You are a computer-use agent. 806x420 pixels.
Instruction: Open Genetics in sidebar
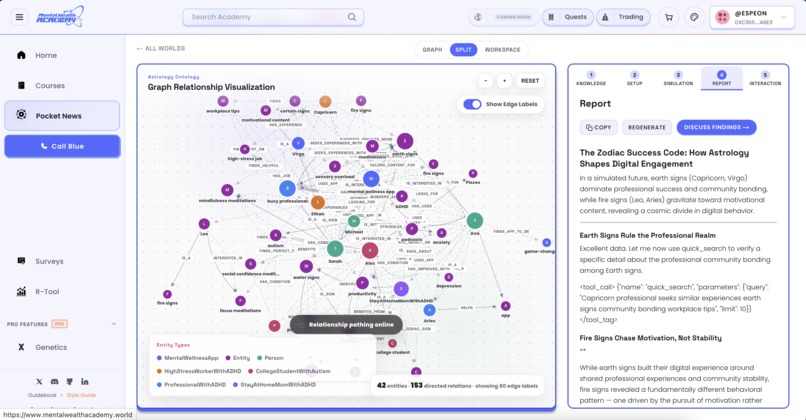click(62, 347)
